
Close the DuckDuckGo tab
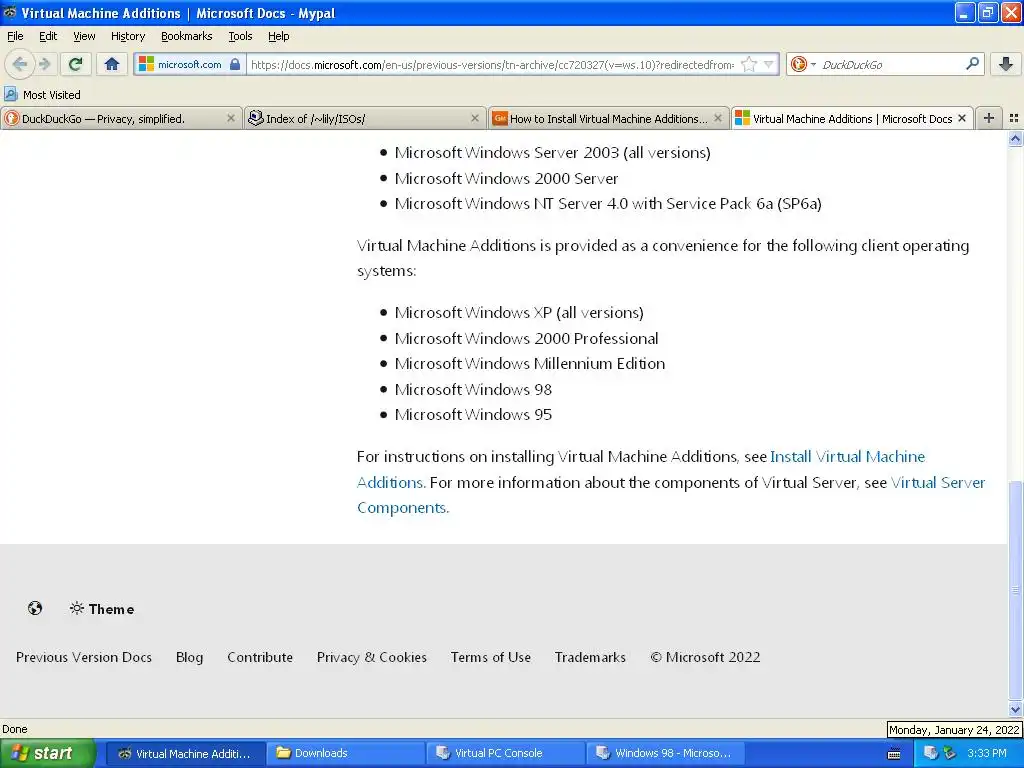231,118
